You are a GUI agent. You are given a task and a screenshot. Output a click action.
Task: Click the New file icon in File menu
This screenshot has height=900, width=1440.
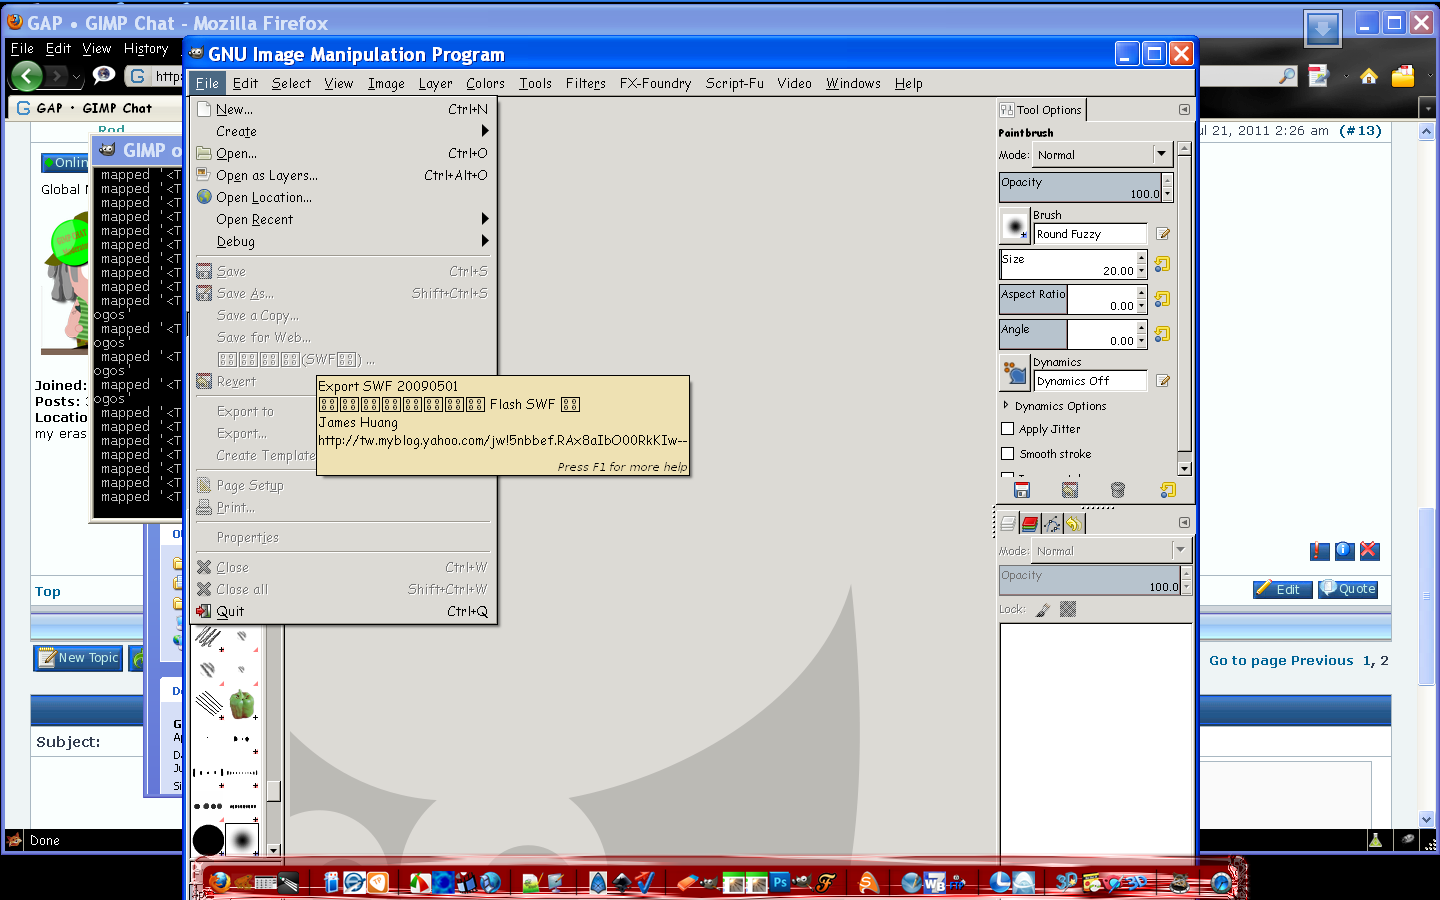click(x=204, y=109)
